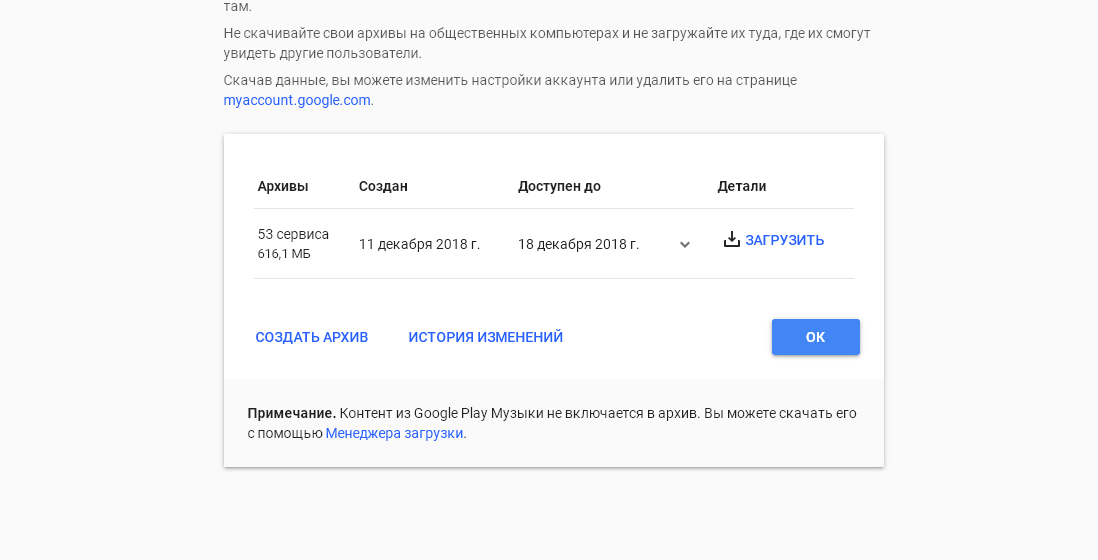Click the СОЗДАТЬ АРХИВ button

tap(312, 337)
